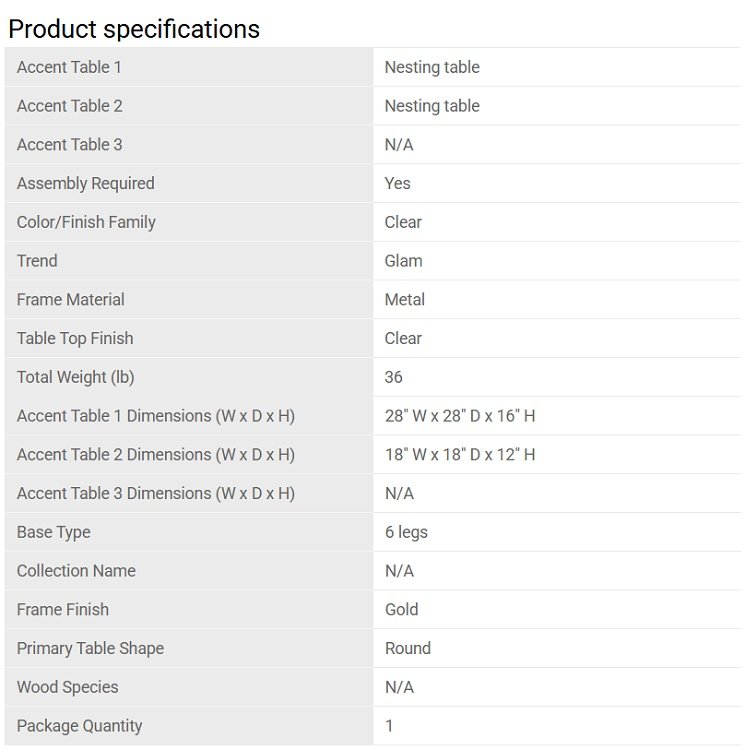This screenshot has width=745, height=750.
Task: Select the Accent Table 3 label
Action: (69, 144)
